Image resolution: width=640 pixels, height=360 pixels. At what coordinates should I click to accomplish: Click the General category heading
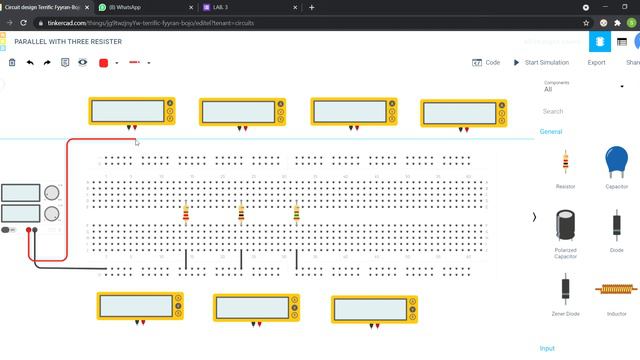[x=551, y=131]
